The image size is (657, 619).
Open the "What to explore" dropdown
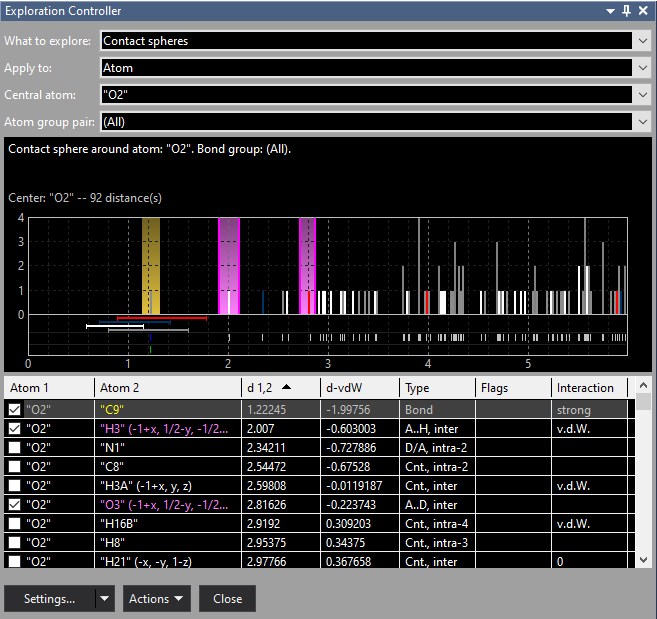point(640,41)
